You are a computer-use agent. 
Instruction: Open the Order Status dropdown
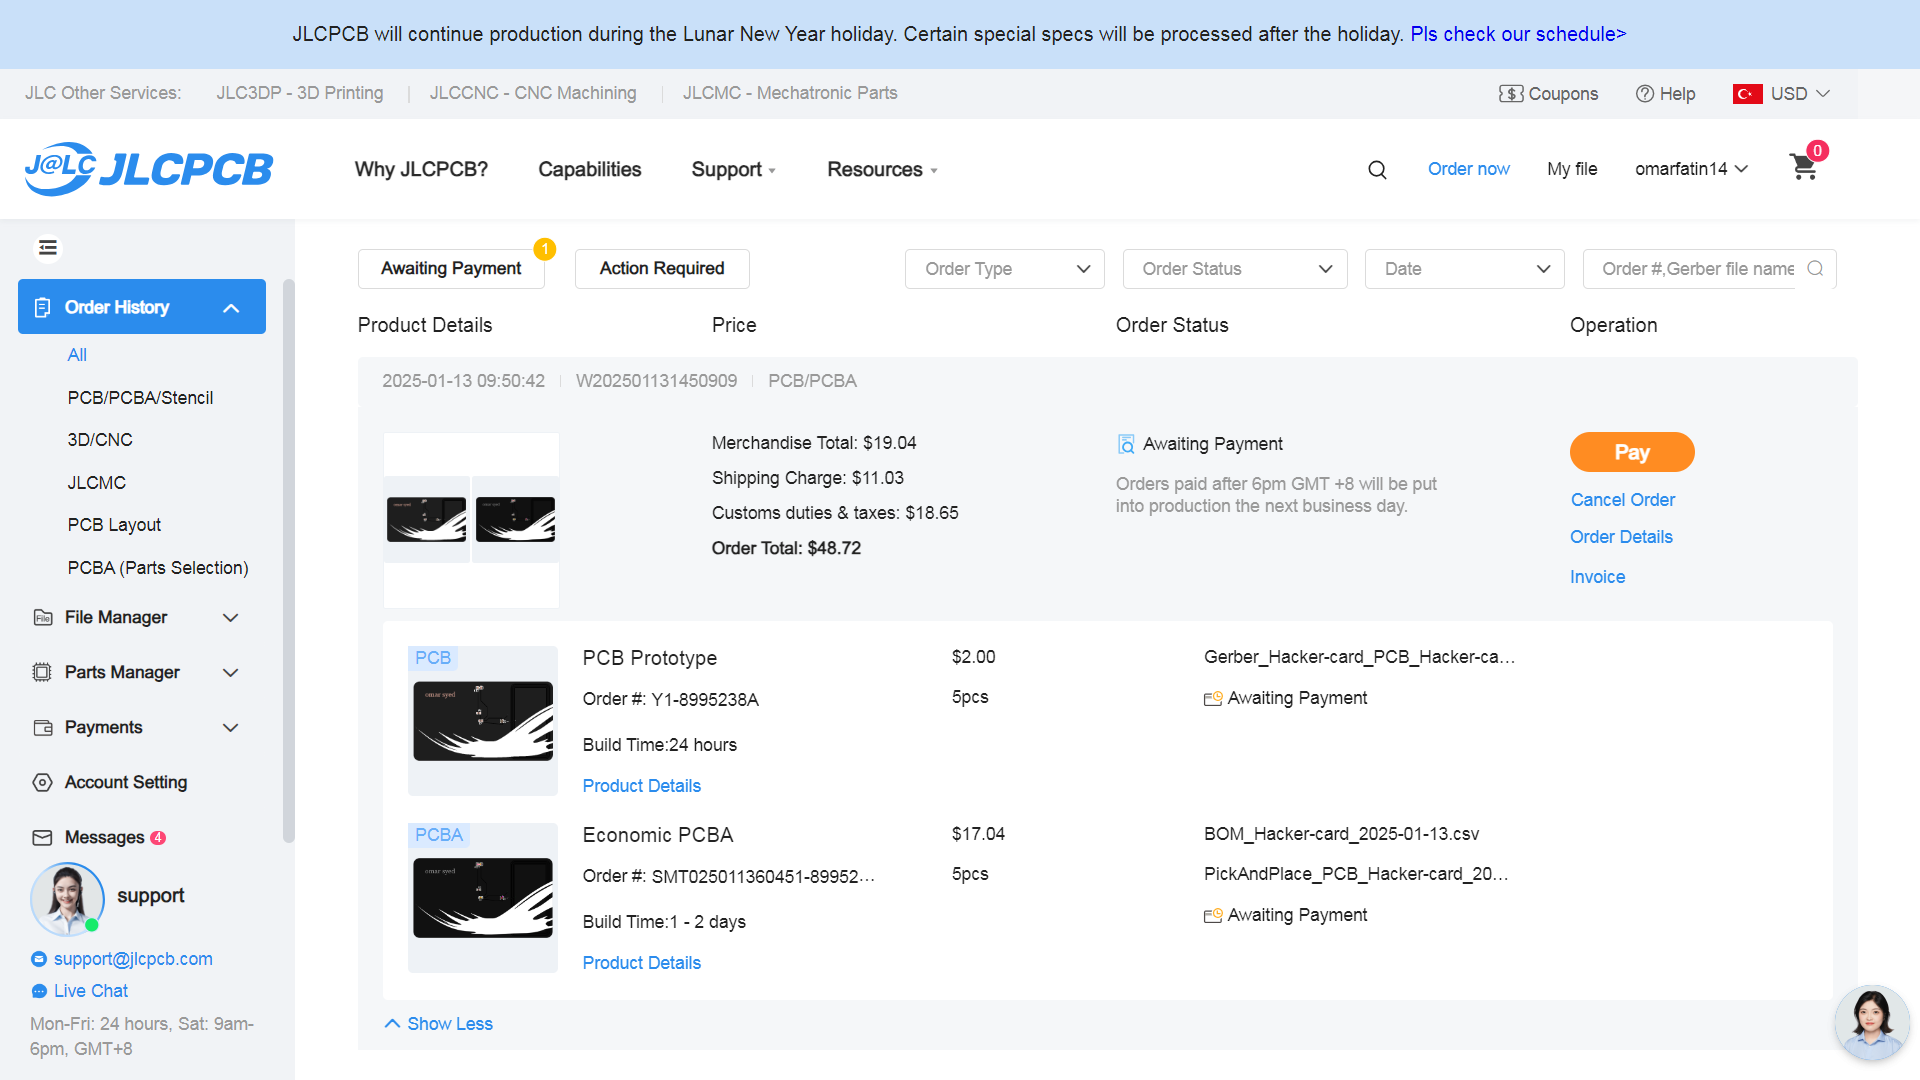(1235, 269)
